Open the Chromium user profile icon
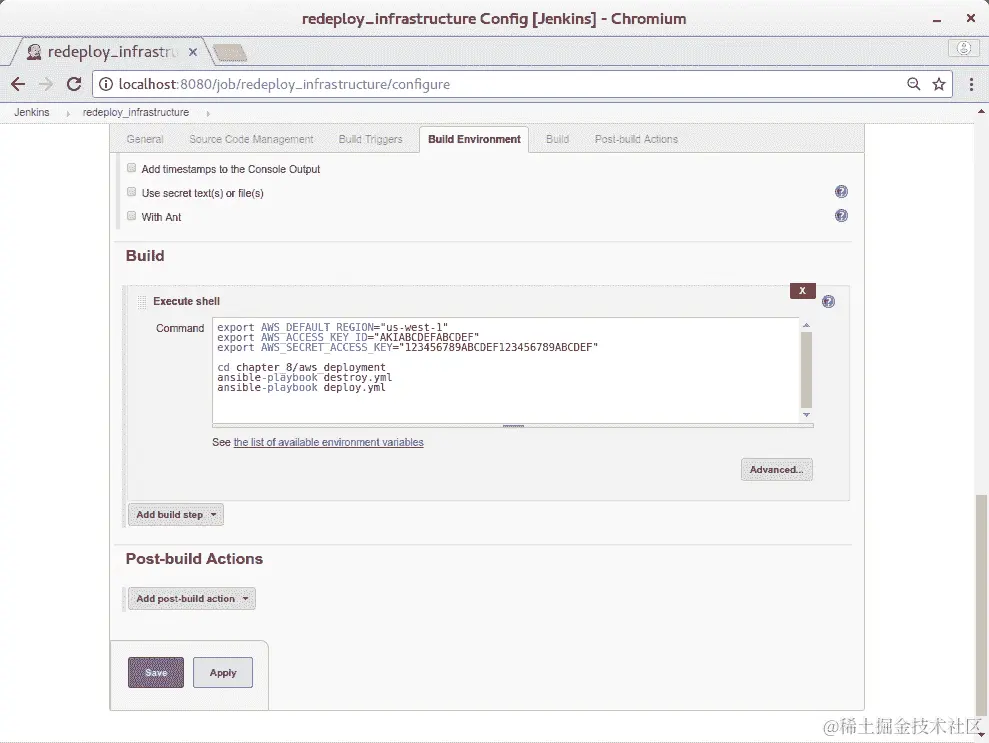 [x=964, y=48]
